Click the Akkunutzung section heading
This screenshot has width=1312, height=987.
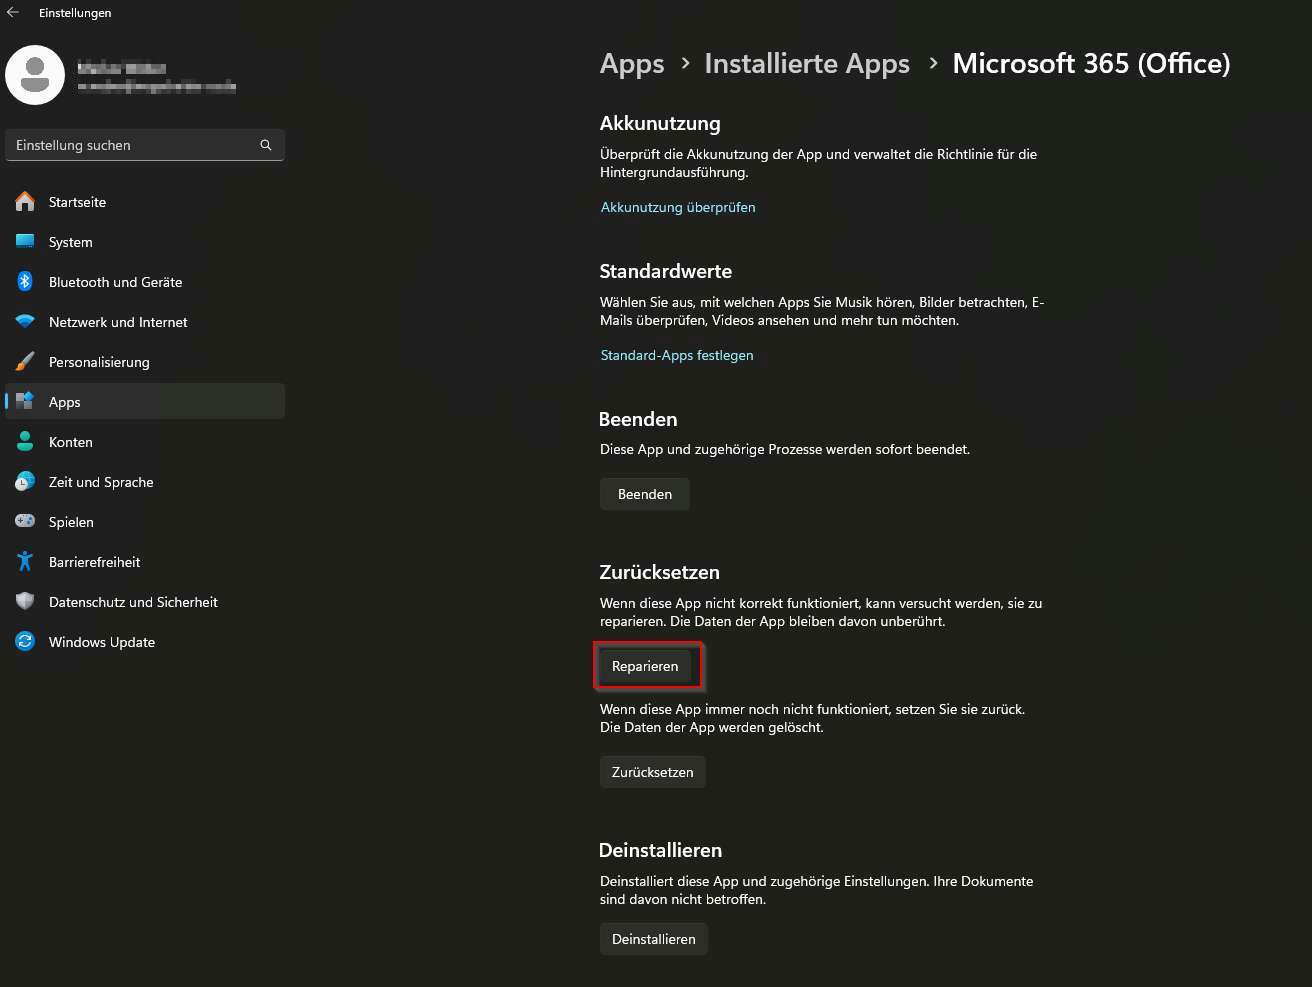pyautogui.click(x=660, y=123)
